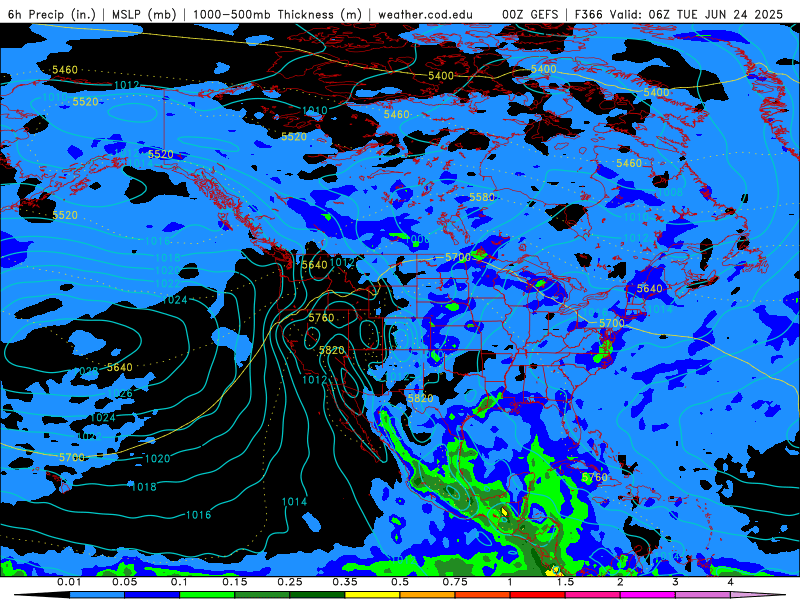Click the 1028 pressure contour label
This screenshot has height=600, width=800.
tap(85, 371)
